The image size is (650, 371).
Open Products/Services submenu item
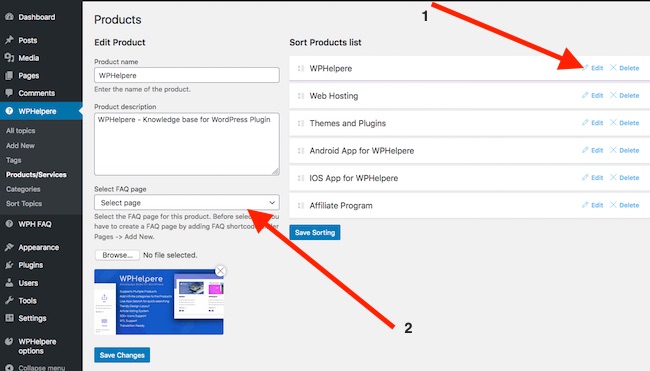[x=36, y=175]
